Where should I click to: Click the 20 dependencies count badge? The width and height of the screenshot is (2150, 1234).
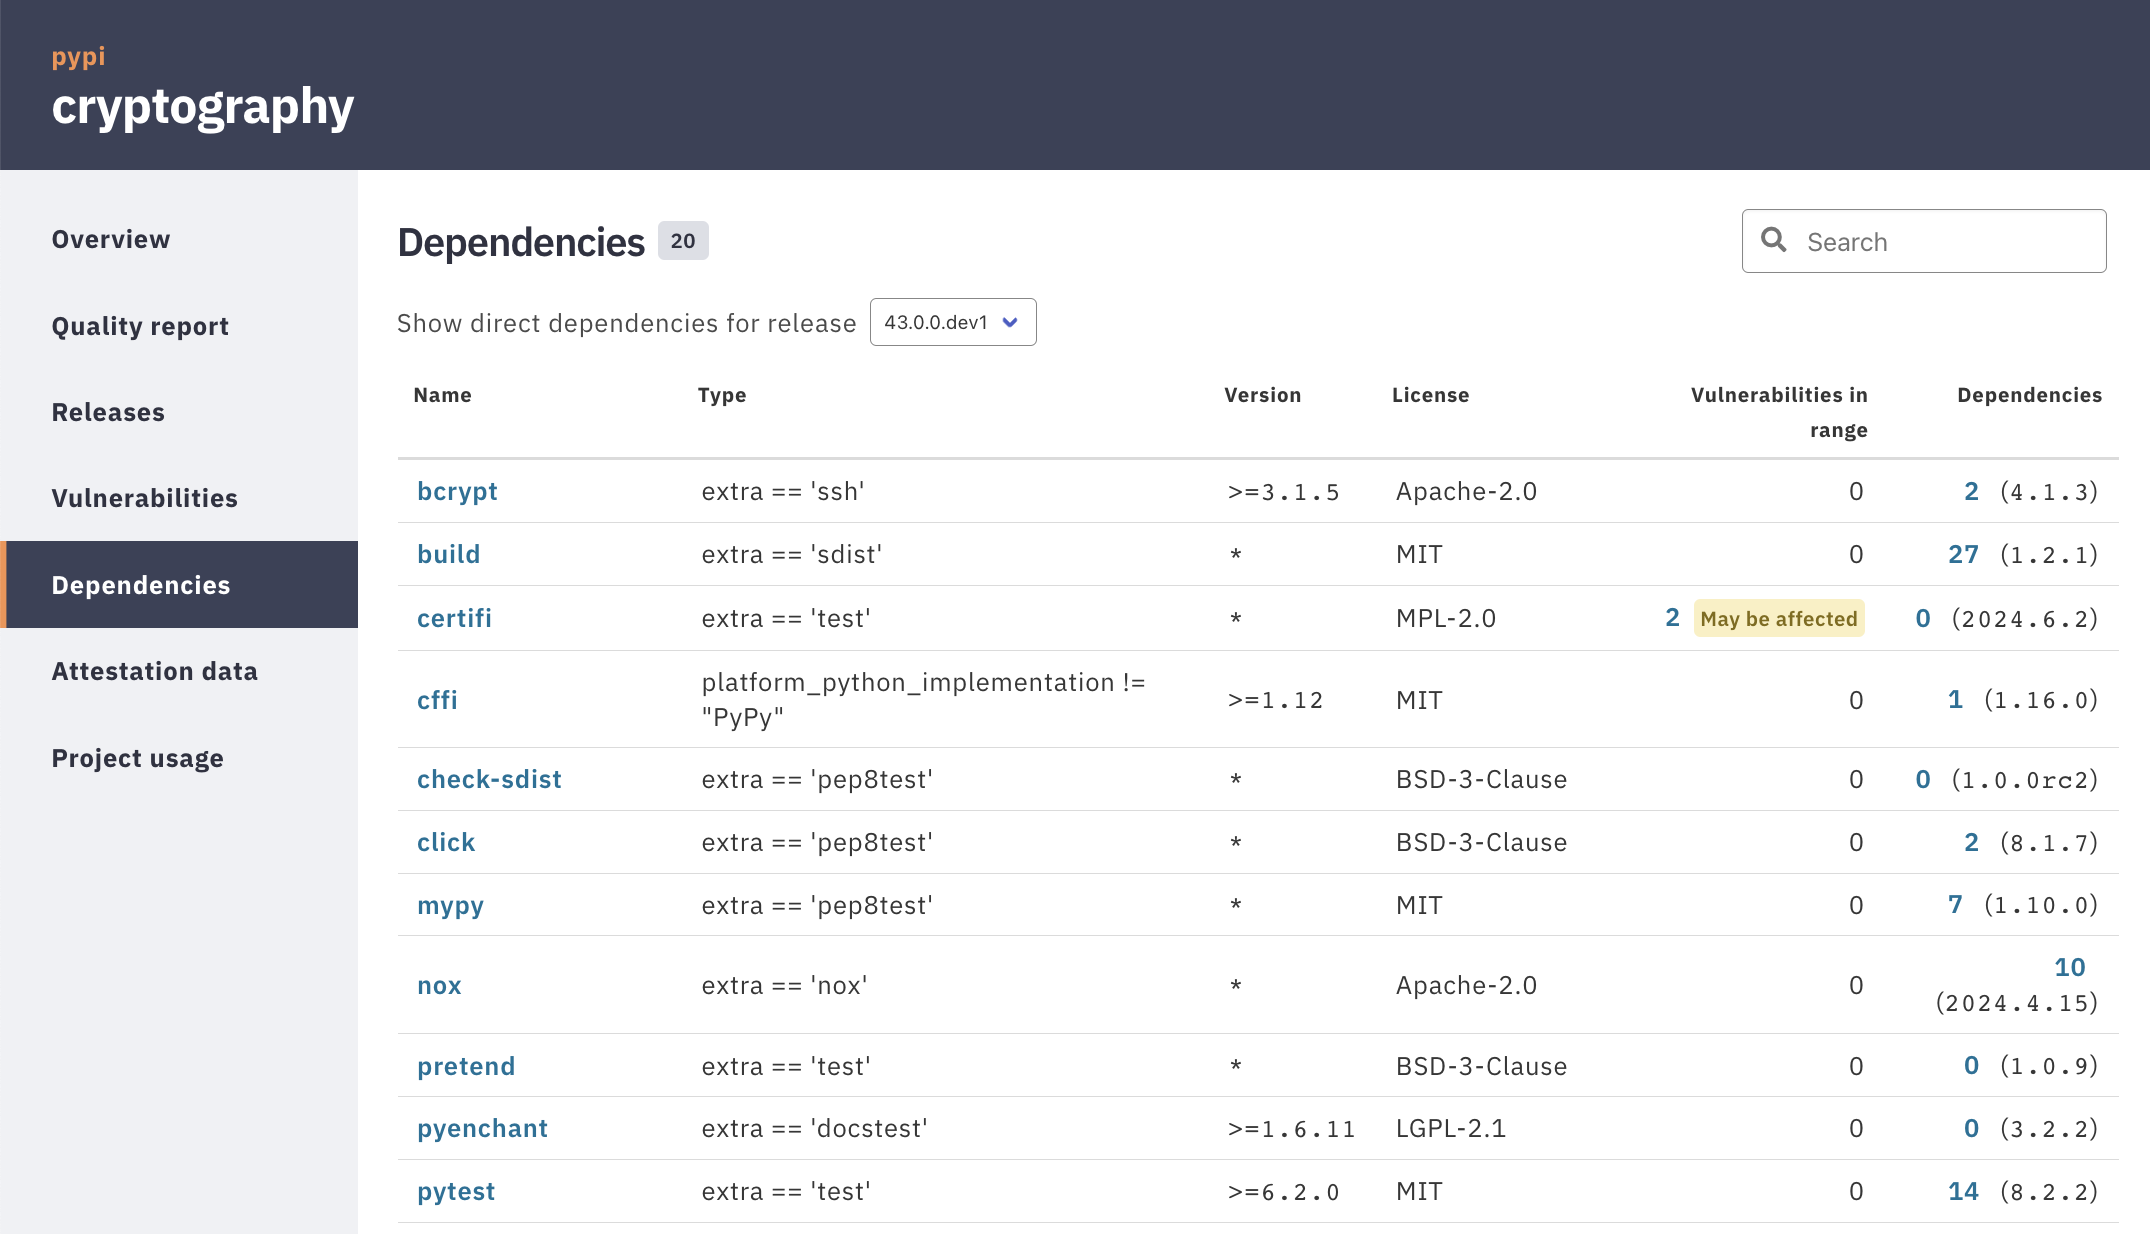click(x=683, y=241)
